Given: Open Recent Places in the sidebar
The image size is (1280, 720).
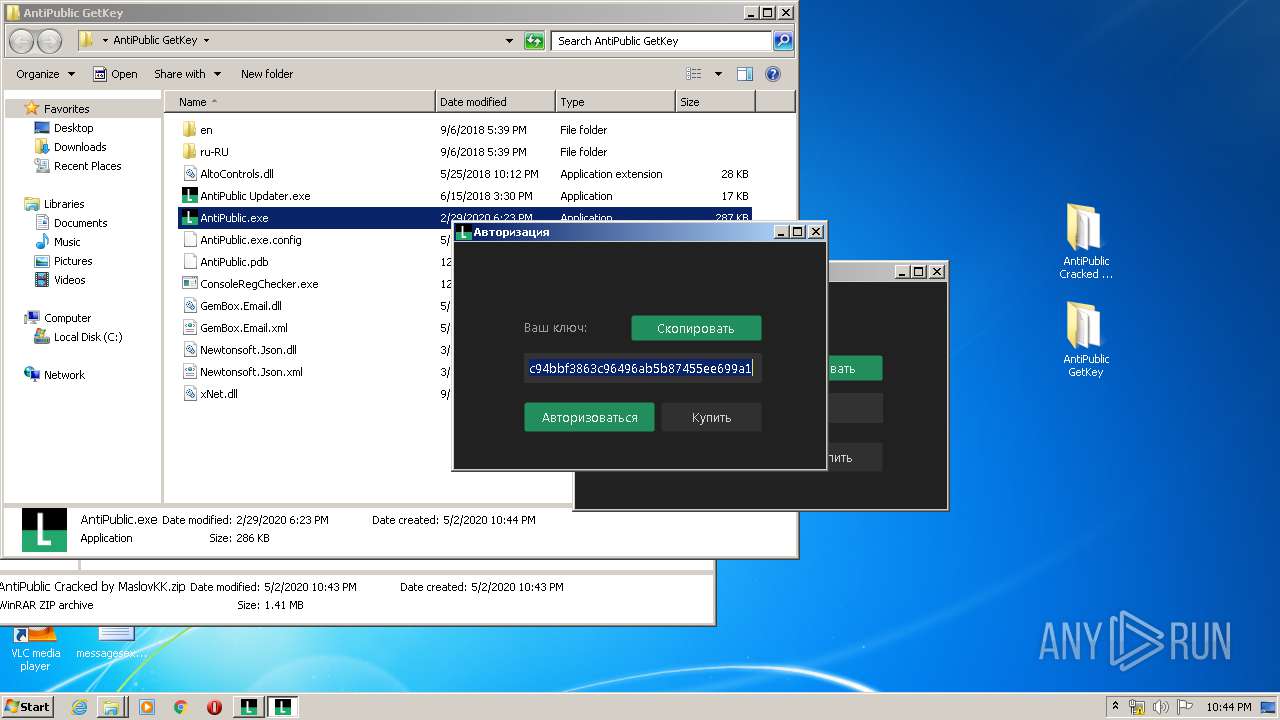Looking at the screenshot, I should tap(87, 166).
